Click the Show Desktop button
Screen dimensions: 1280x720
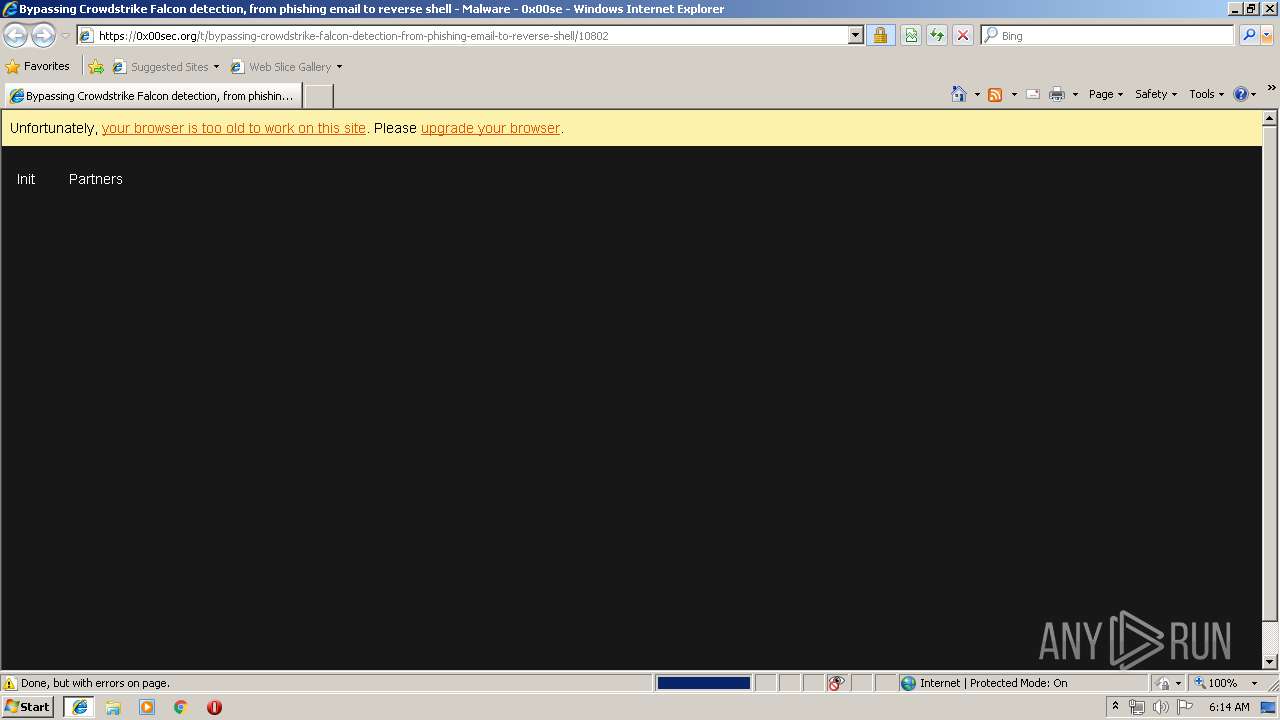pyautogui.click(x=1270, y=707)
